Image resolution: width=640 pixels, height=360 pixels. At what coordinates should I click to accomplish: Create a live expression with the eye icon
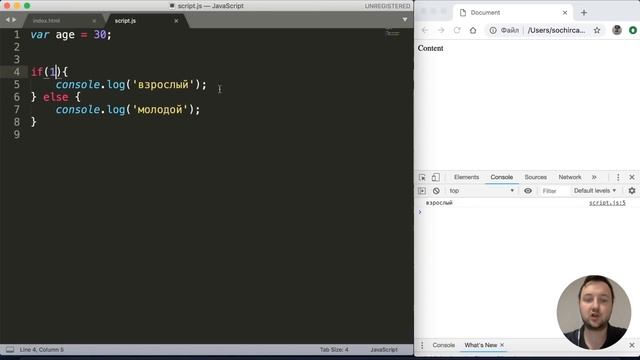(x=528, y=191)
